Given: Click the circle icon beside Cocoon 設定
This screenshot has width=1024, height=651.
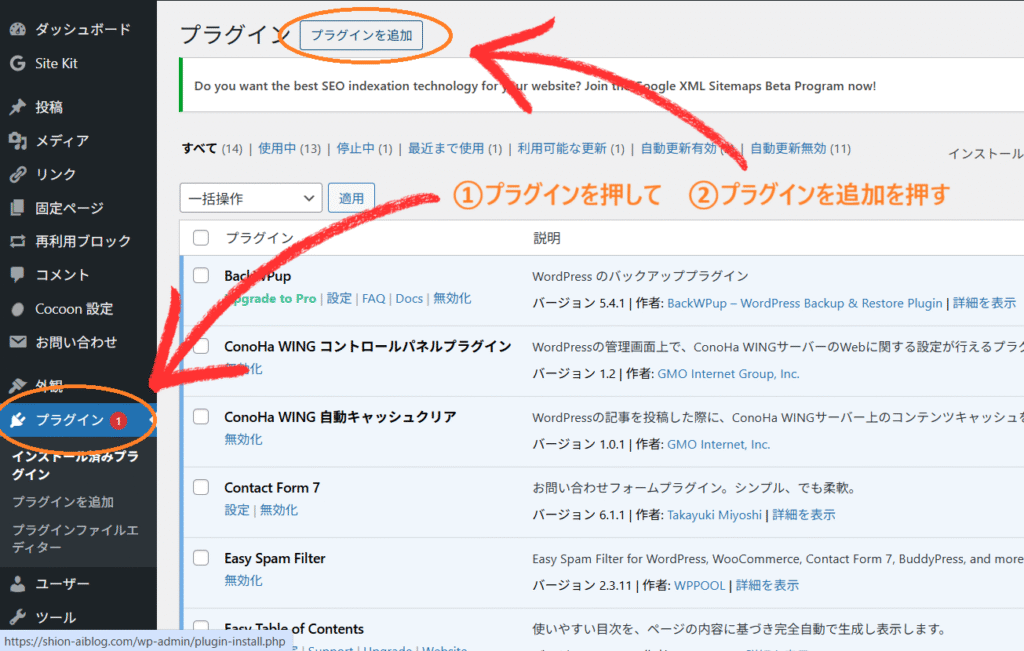Looking at the screenshot, I should point(18,309).
